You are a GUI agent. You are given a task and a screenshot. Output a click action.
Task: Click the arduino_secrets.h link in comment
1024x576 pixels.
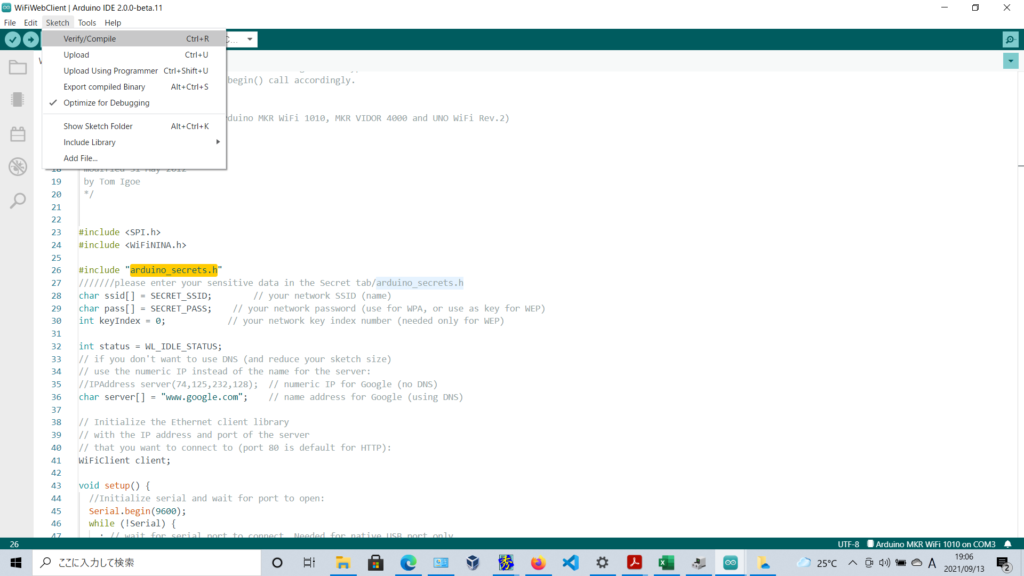pyautogui.click(x=420, y=283)
